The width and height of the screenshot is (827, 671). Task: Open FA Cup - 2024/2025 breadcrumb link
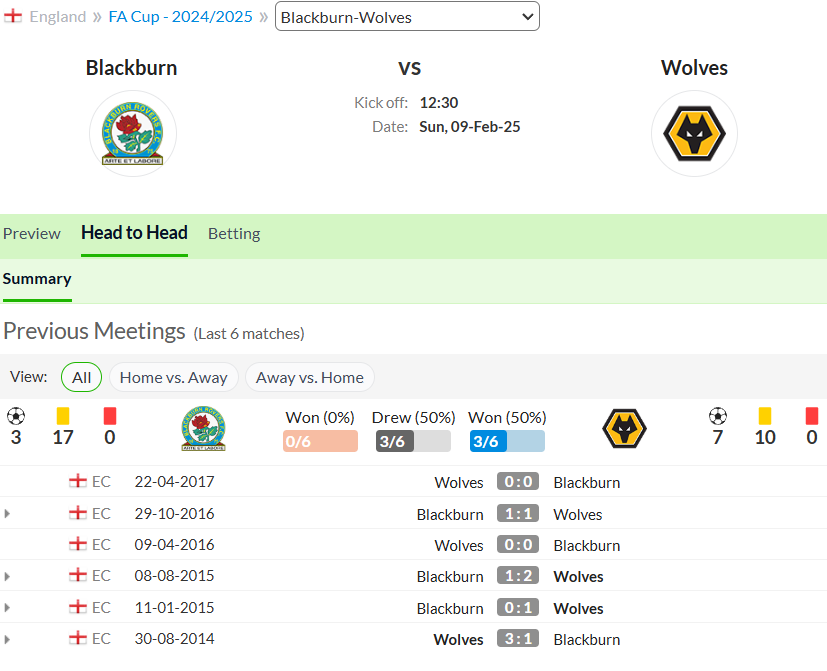(180, 17)
